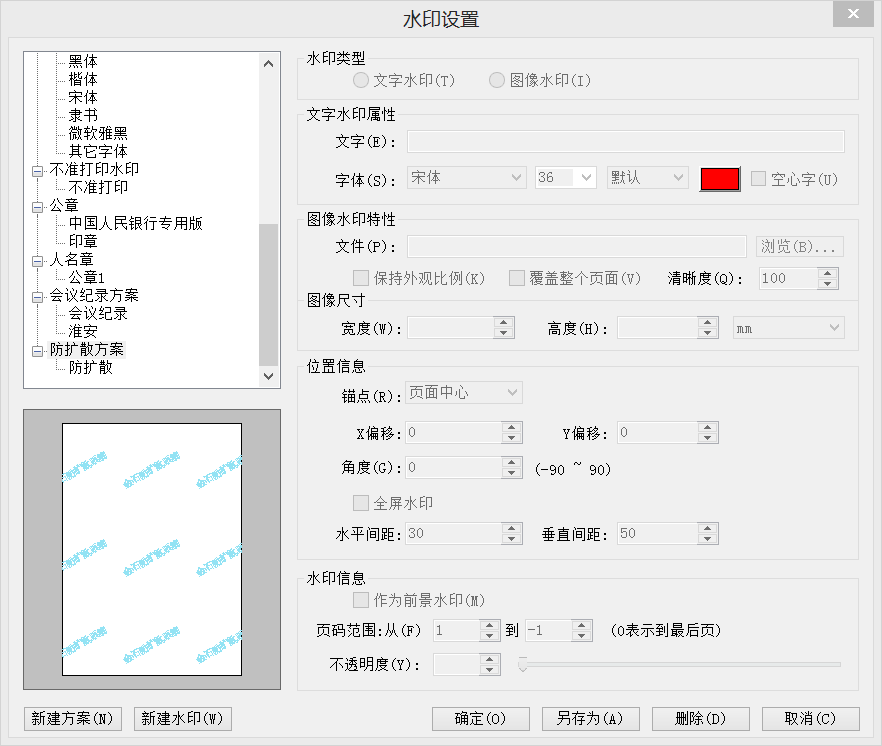Image resolution: width=882 pixels, height=746 pixels.
Task: Collapse the 公章 tree group
Action: pyautogui.click(x=37, y=206)
